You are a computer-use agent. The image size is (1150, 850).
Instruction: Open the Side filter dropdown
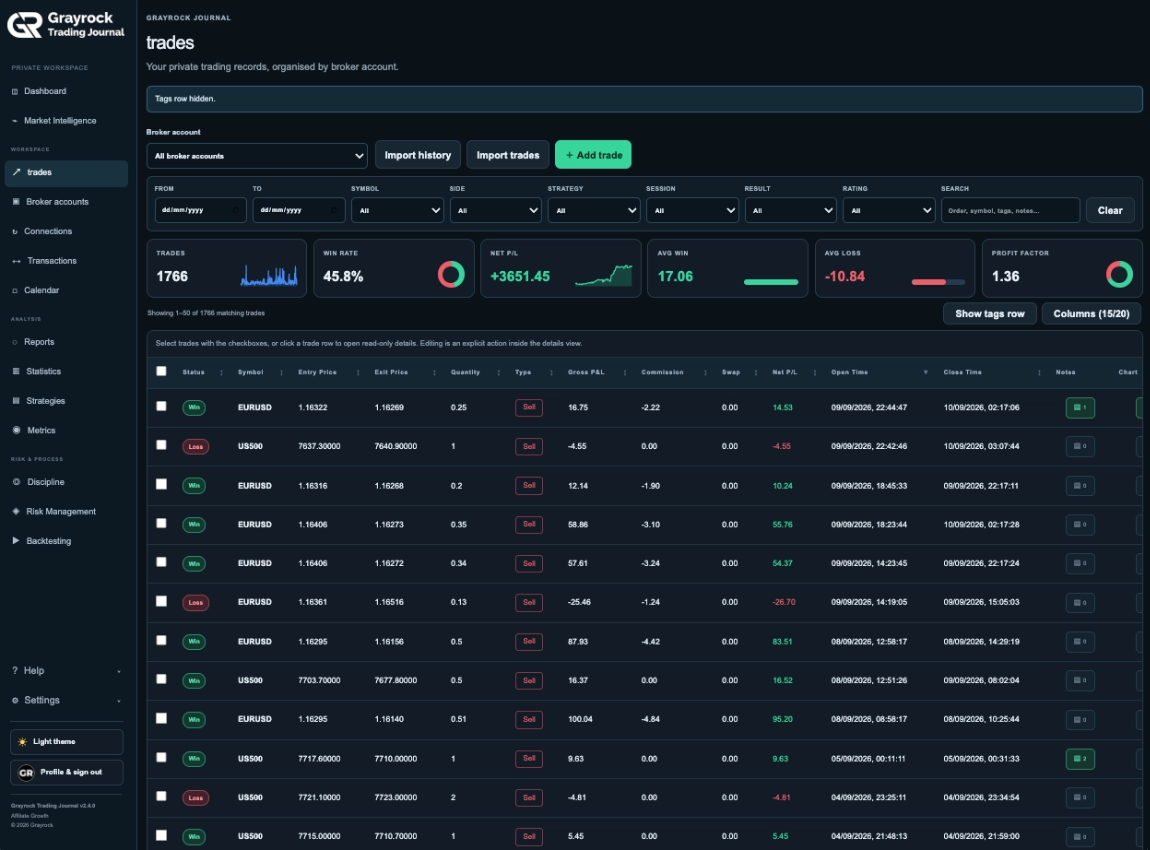click(x=495, y=210)
